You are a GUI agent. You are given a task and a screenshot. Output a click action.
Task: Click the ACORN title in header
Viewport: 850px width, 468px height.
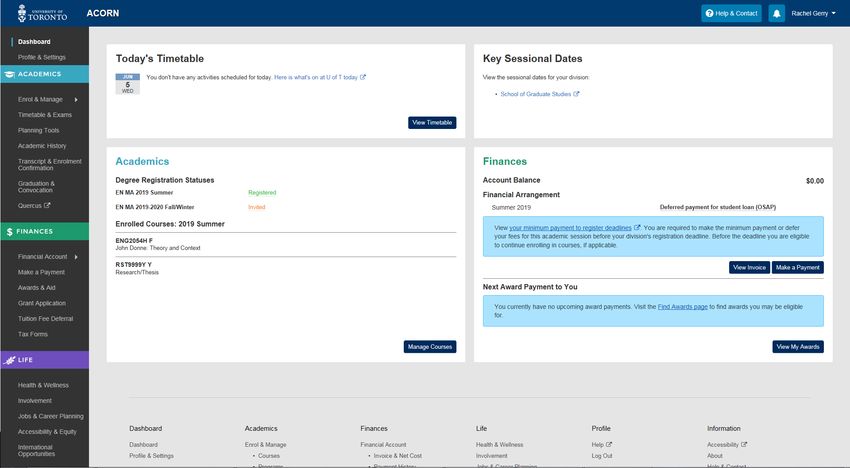click(x=102, y=13)
